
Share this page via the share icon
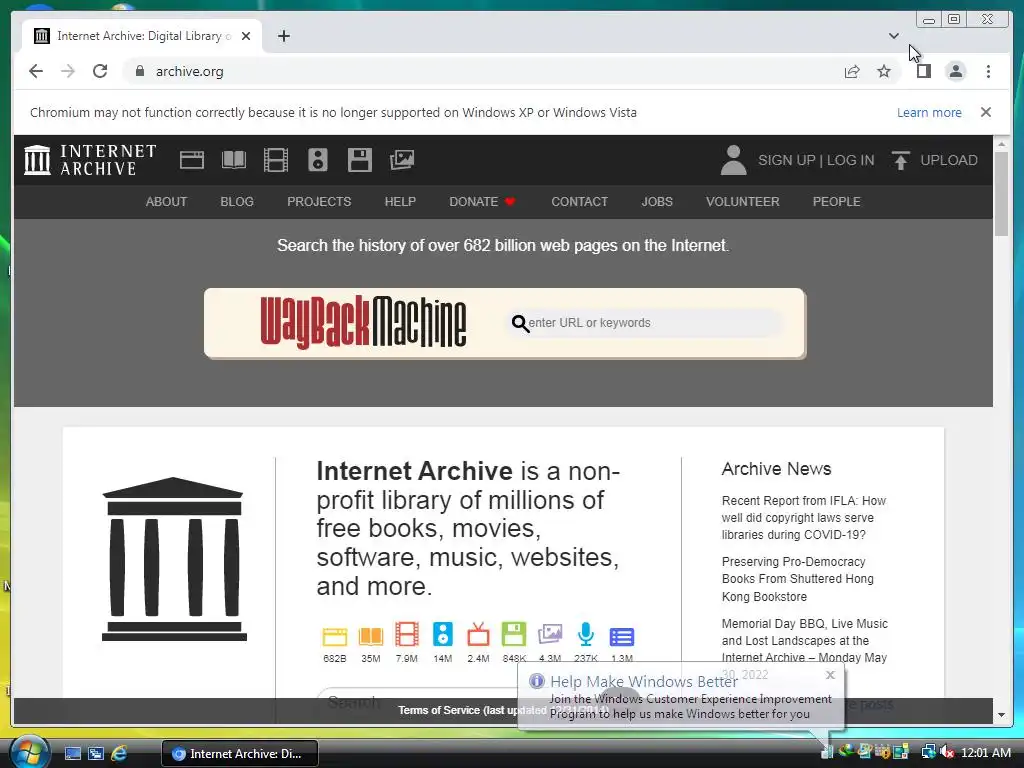[x=852, y=71]
